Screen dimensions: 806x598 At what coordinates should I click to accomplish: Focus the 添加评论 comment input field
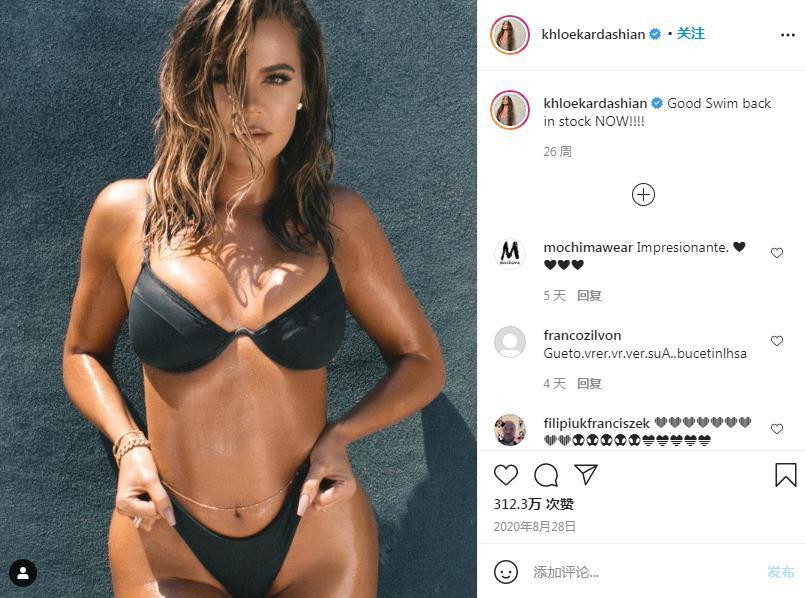click(x=645, y=572)
